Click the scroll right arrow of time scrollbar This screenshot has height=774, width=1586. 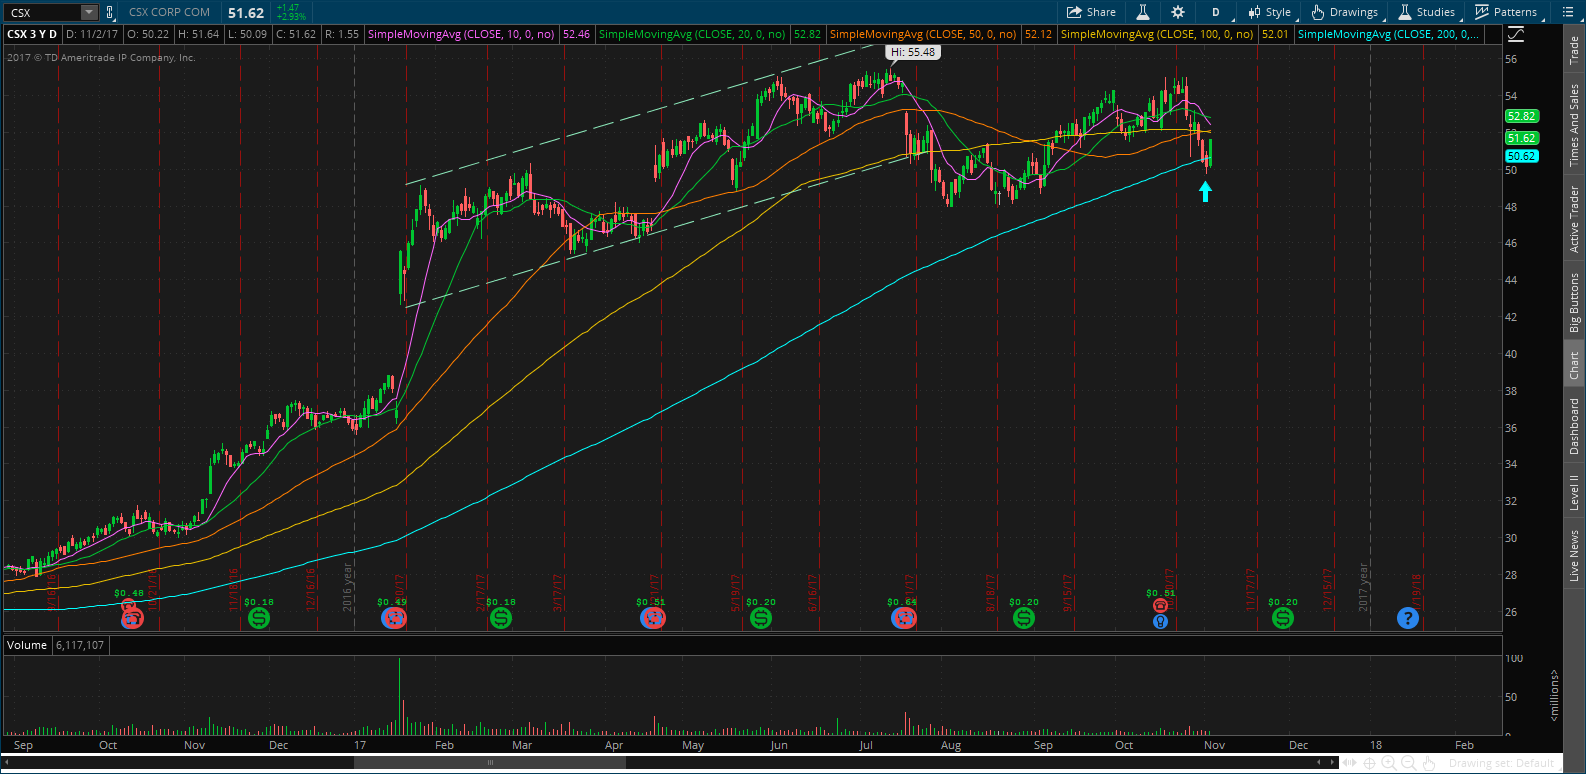[1332, 762]
